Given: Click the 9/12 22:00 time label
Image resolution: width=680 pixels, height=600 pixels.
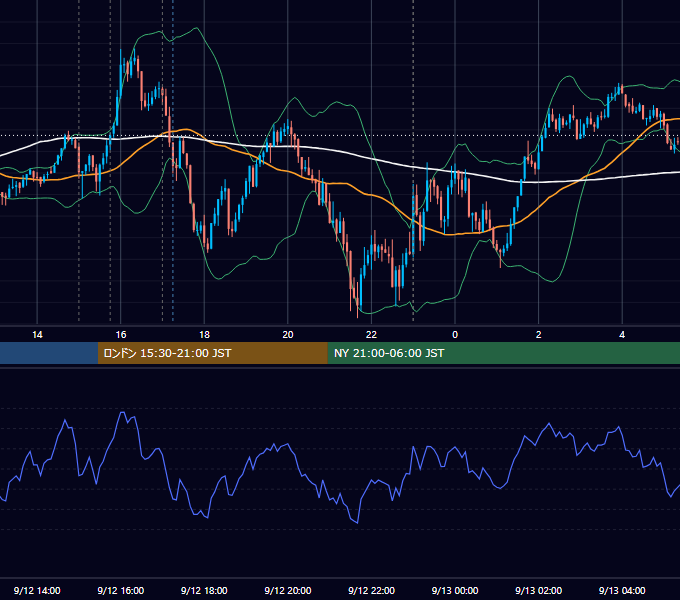Looking at the screenshot, I should (372, 590).
